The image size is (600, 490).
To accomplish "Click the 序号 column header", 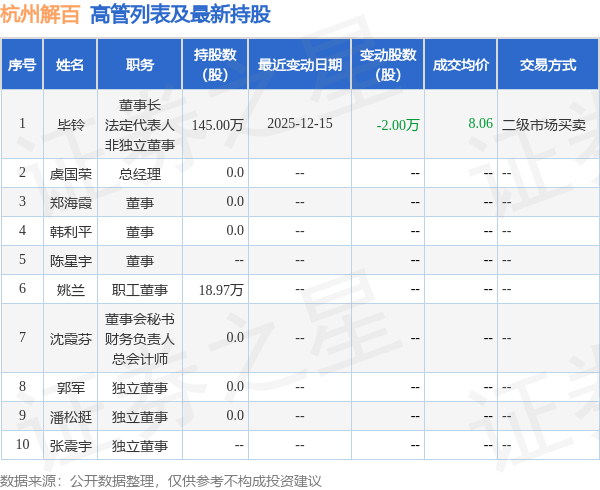I will tap(22, 64).
